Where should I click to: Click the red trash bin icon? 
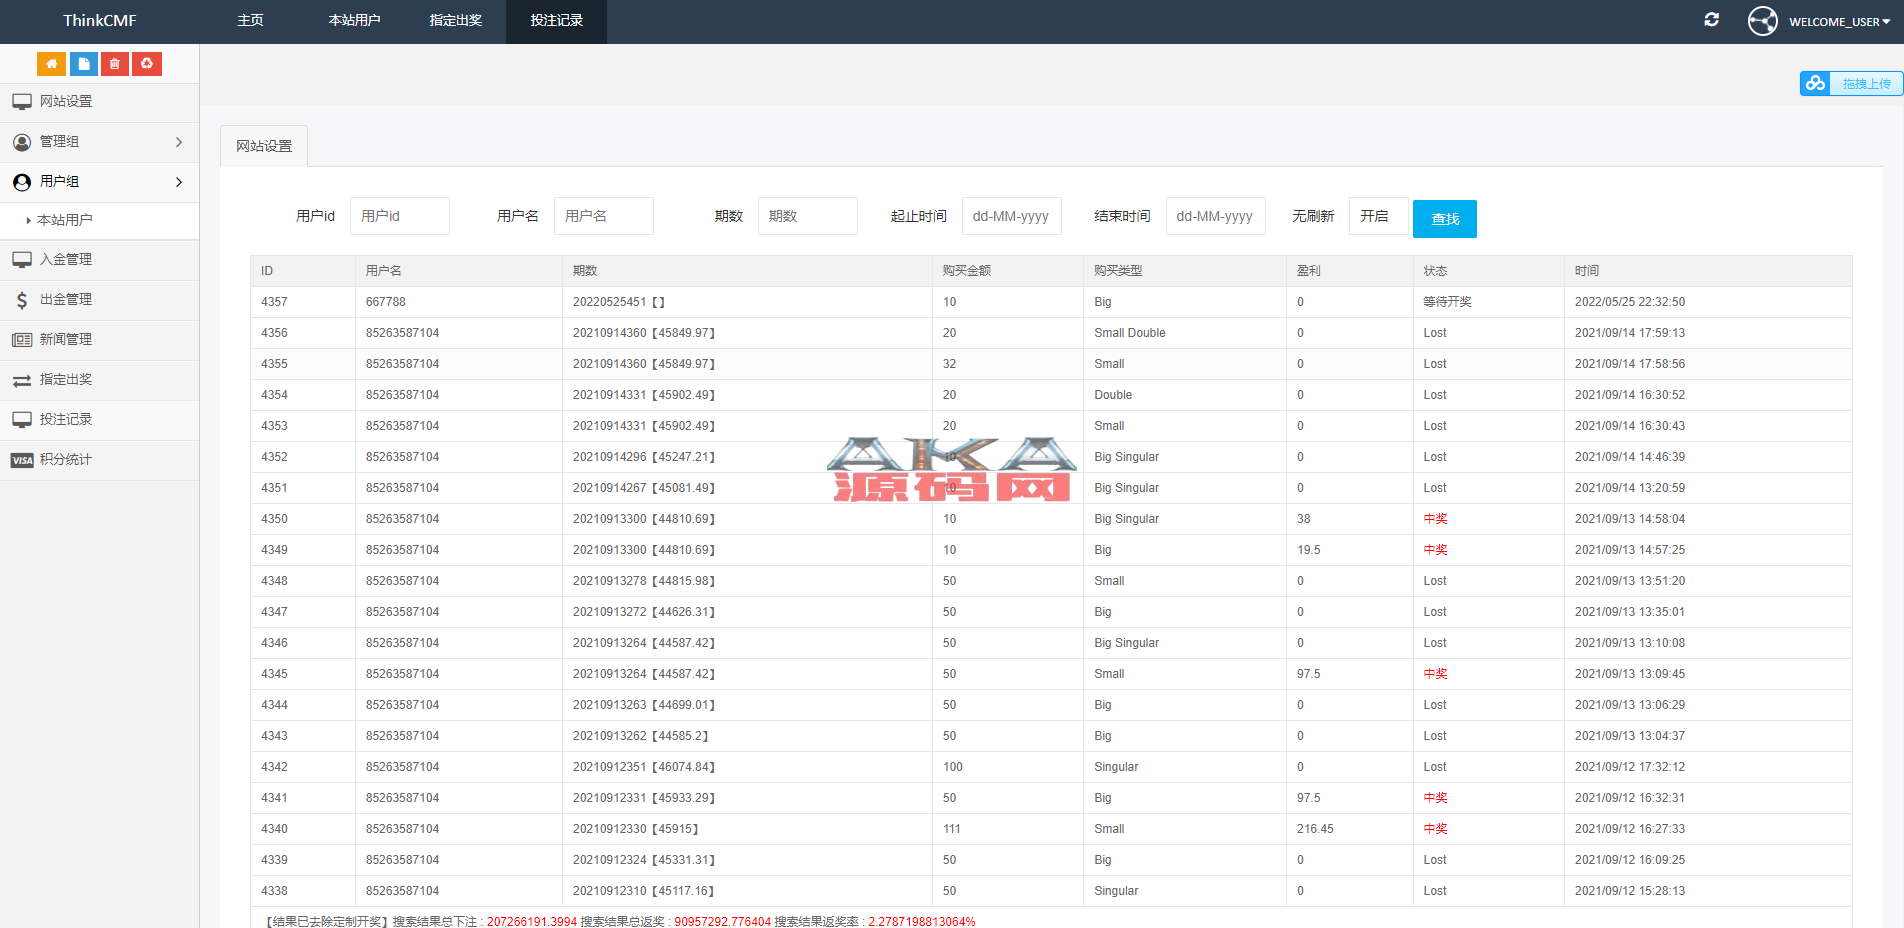coord(115,64)
